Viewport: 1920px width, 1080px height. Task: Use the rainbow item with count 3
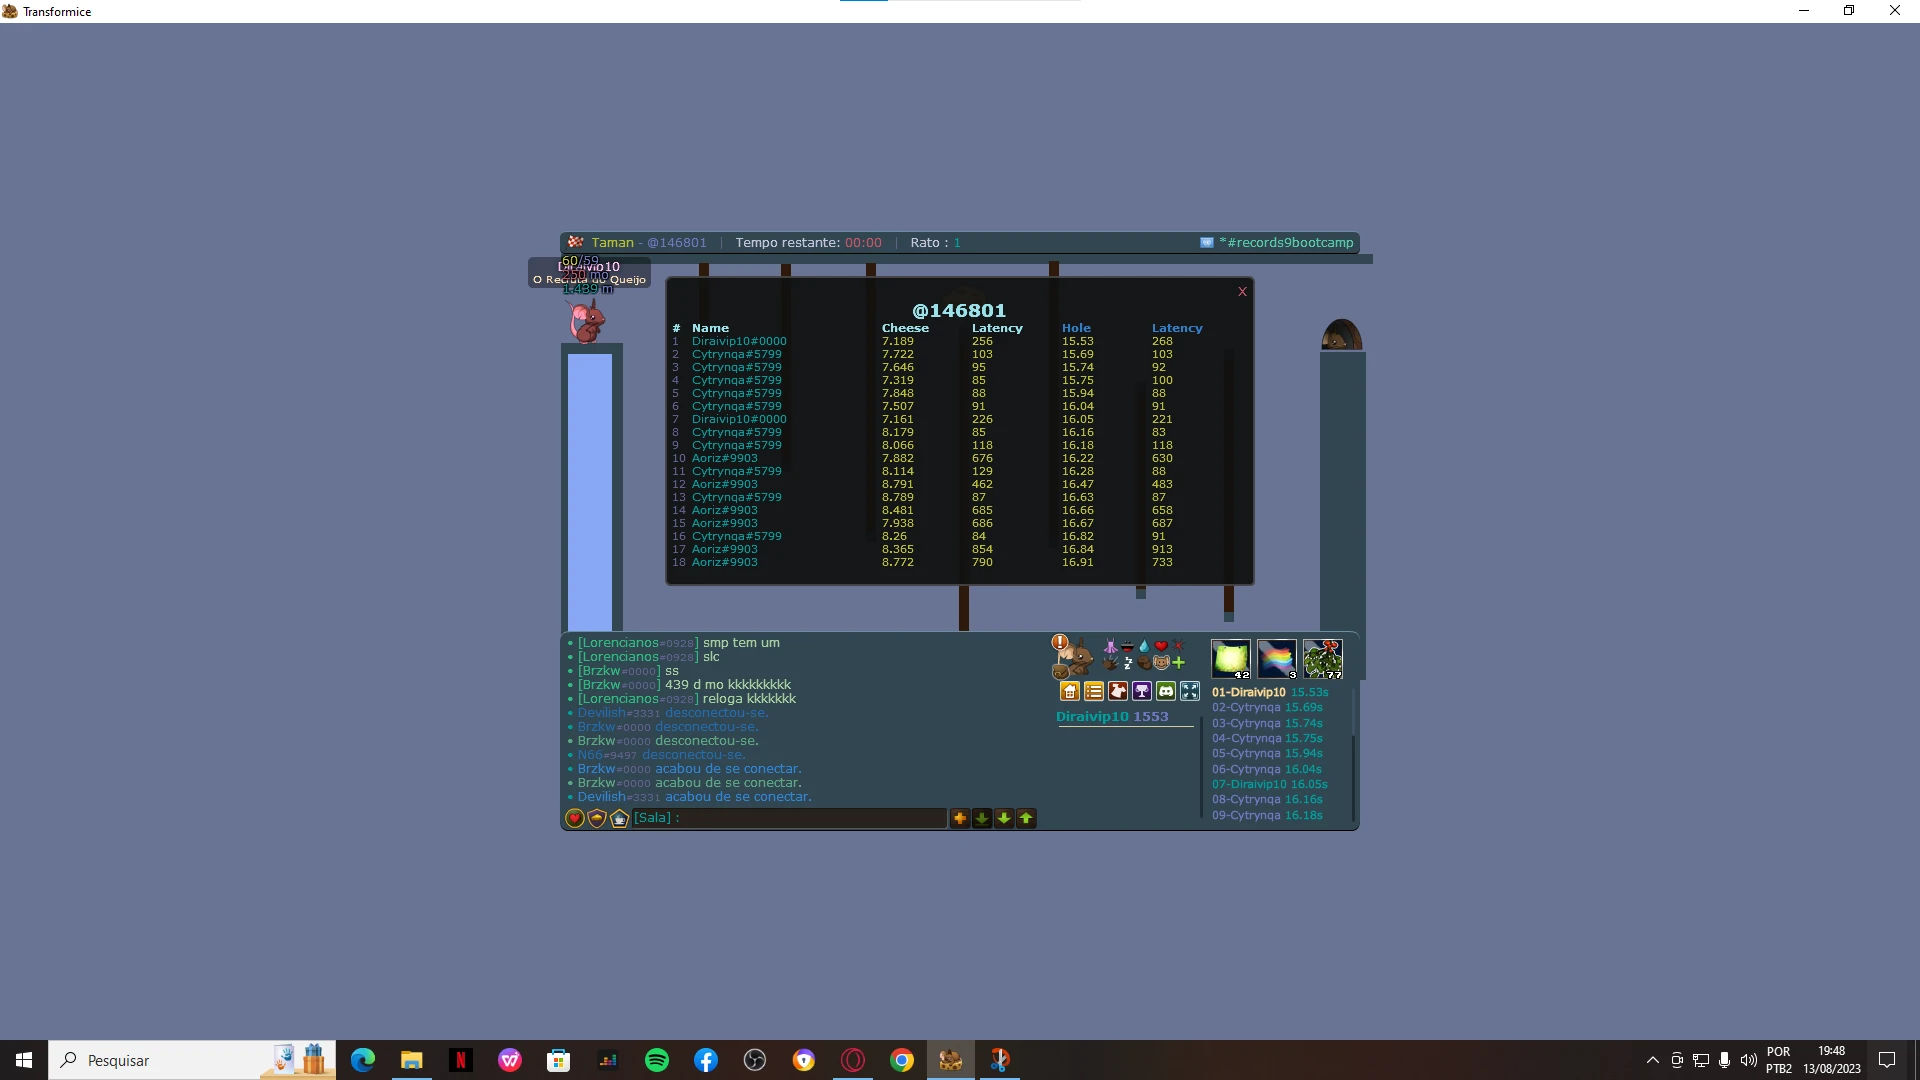tap(1277, 659)
